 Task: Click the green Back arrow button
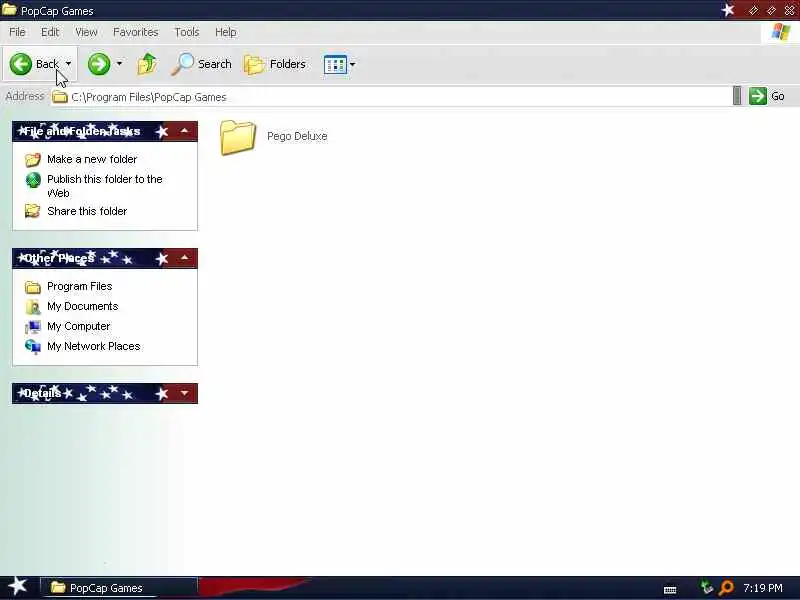point(21,64)
